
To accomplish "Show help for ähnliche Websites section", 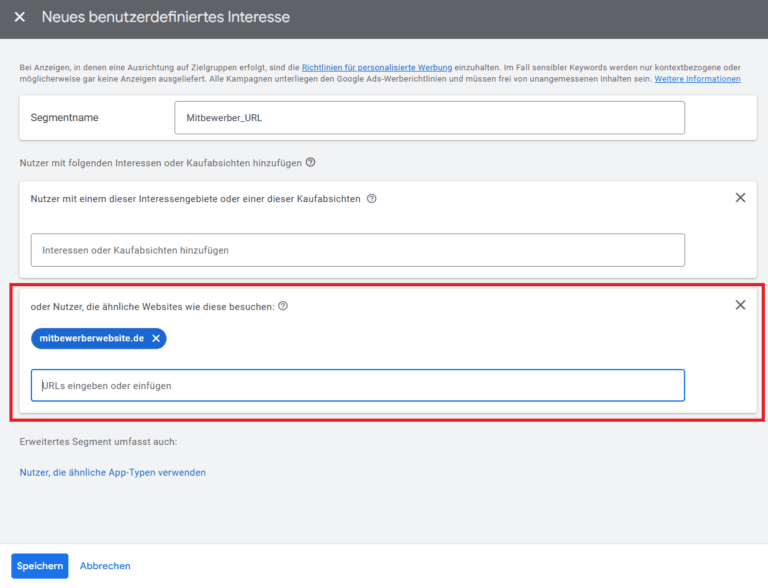I will pyautogui.click(x=283, y=306).
